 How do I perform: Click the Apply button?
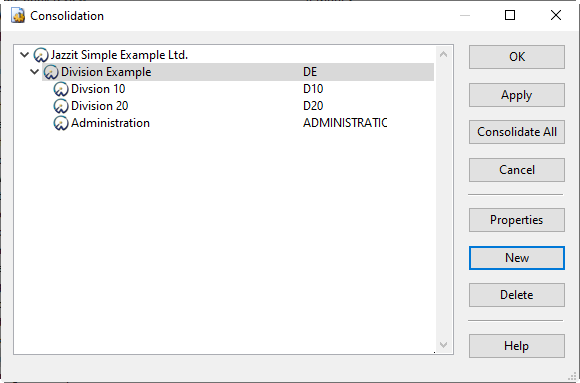(517, 95)
